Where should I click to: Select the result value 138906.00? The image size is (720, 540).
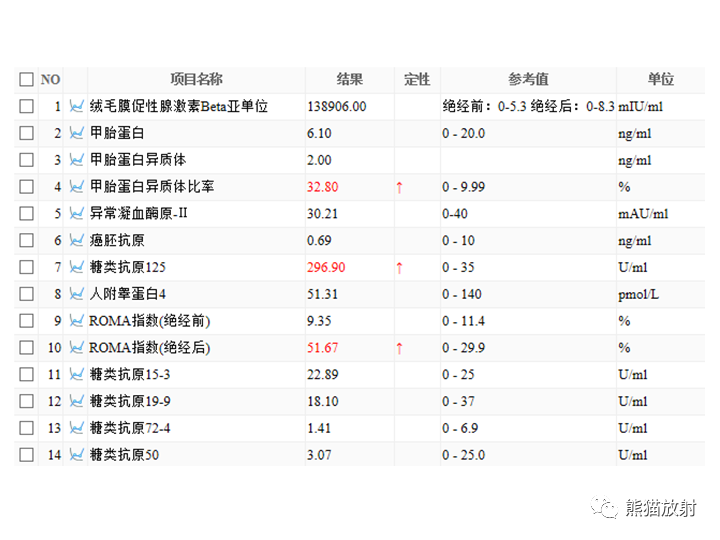click(x=337, y=107)
